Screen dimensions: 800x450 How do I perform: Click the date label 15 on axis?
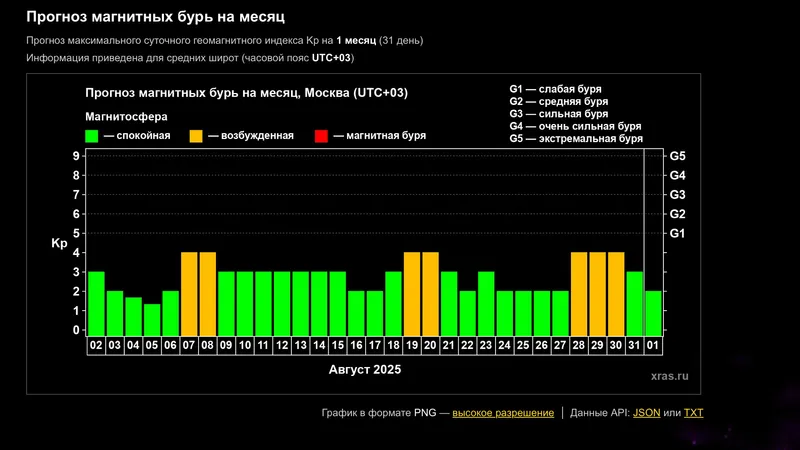[x=338, y=345]
